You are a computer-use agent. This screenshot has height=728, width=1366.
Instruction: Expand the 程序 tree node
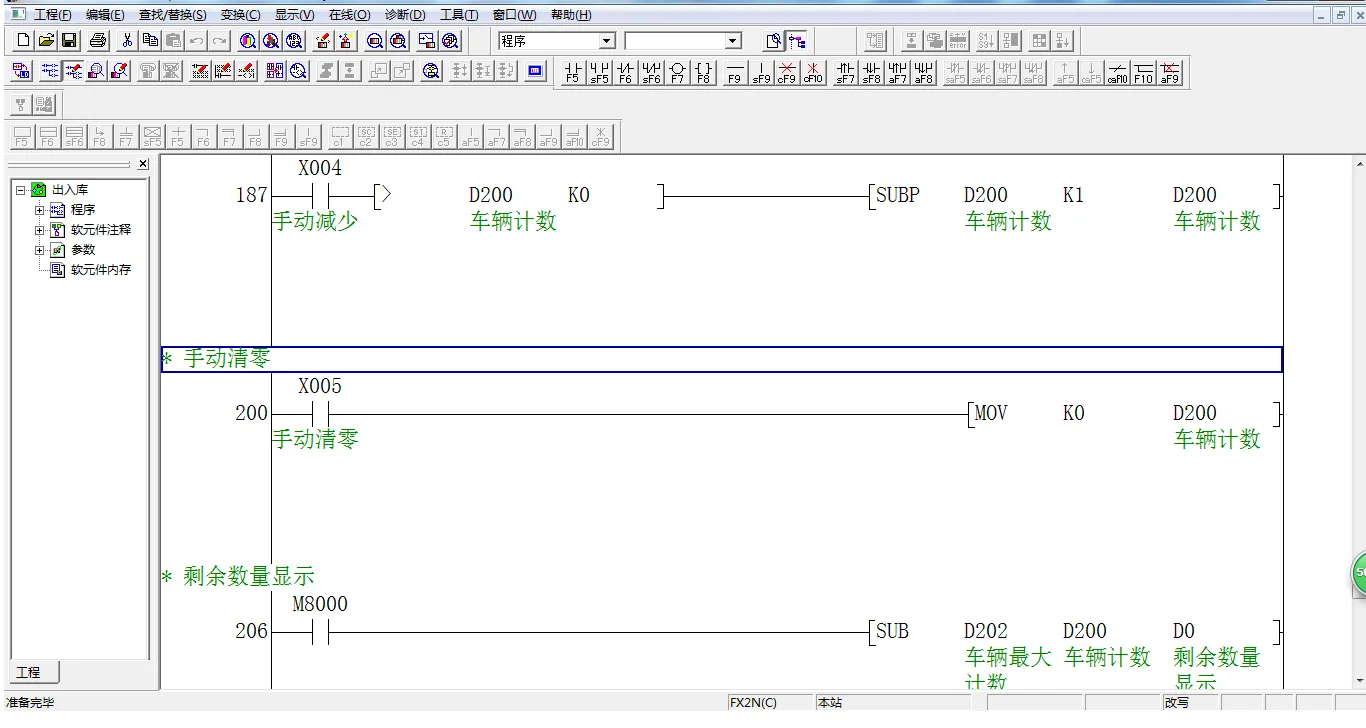(40, 210)
